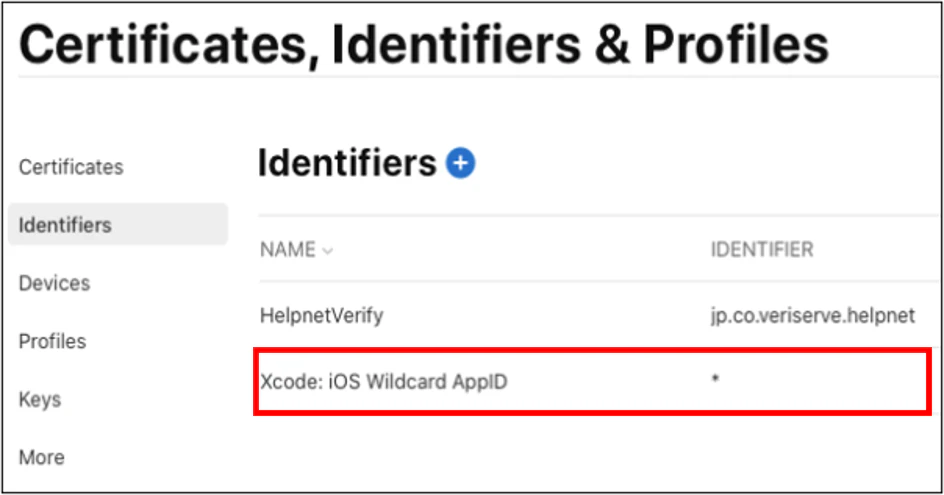944x495 pixels.
Task: Click the jp.co.veriserve.helpnet bundle identifier
Action: [813, 316]
